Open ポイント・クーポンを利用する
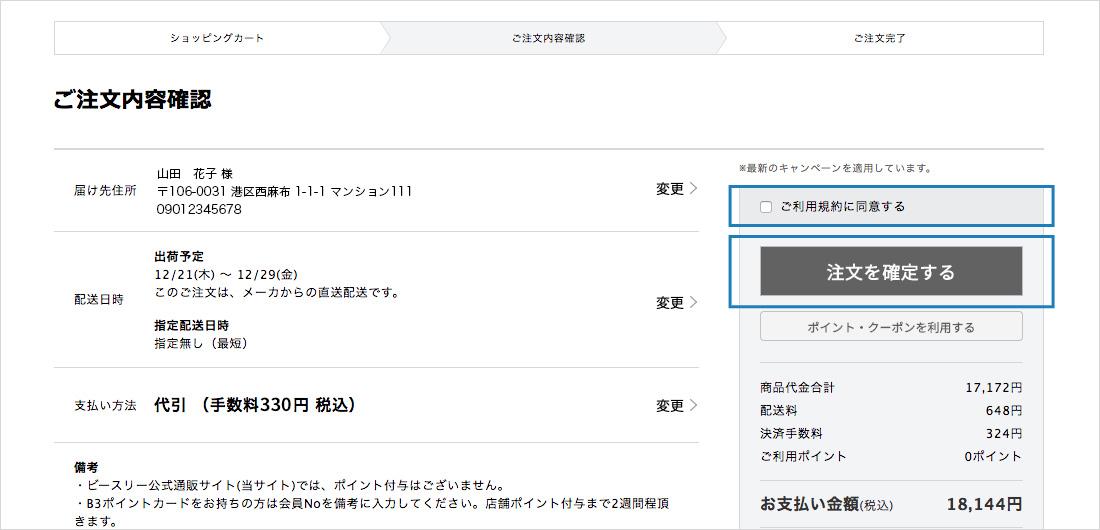 coord(891,327)
